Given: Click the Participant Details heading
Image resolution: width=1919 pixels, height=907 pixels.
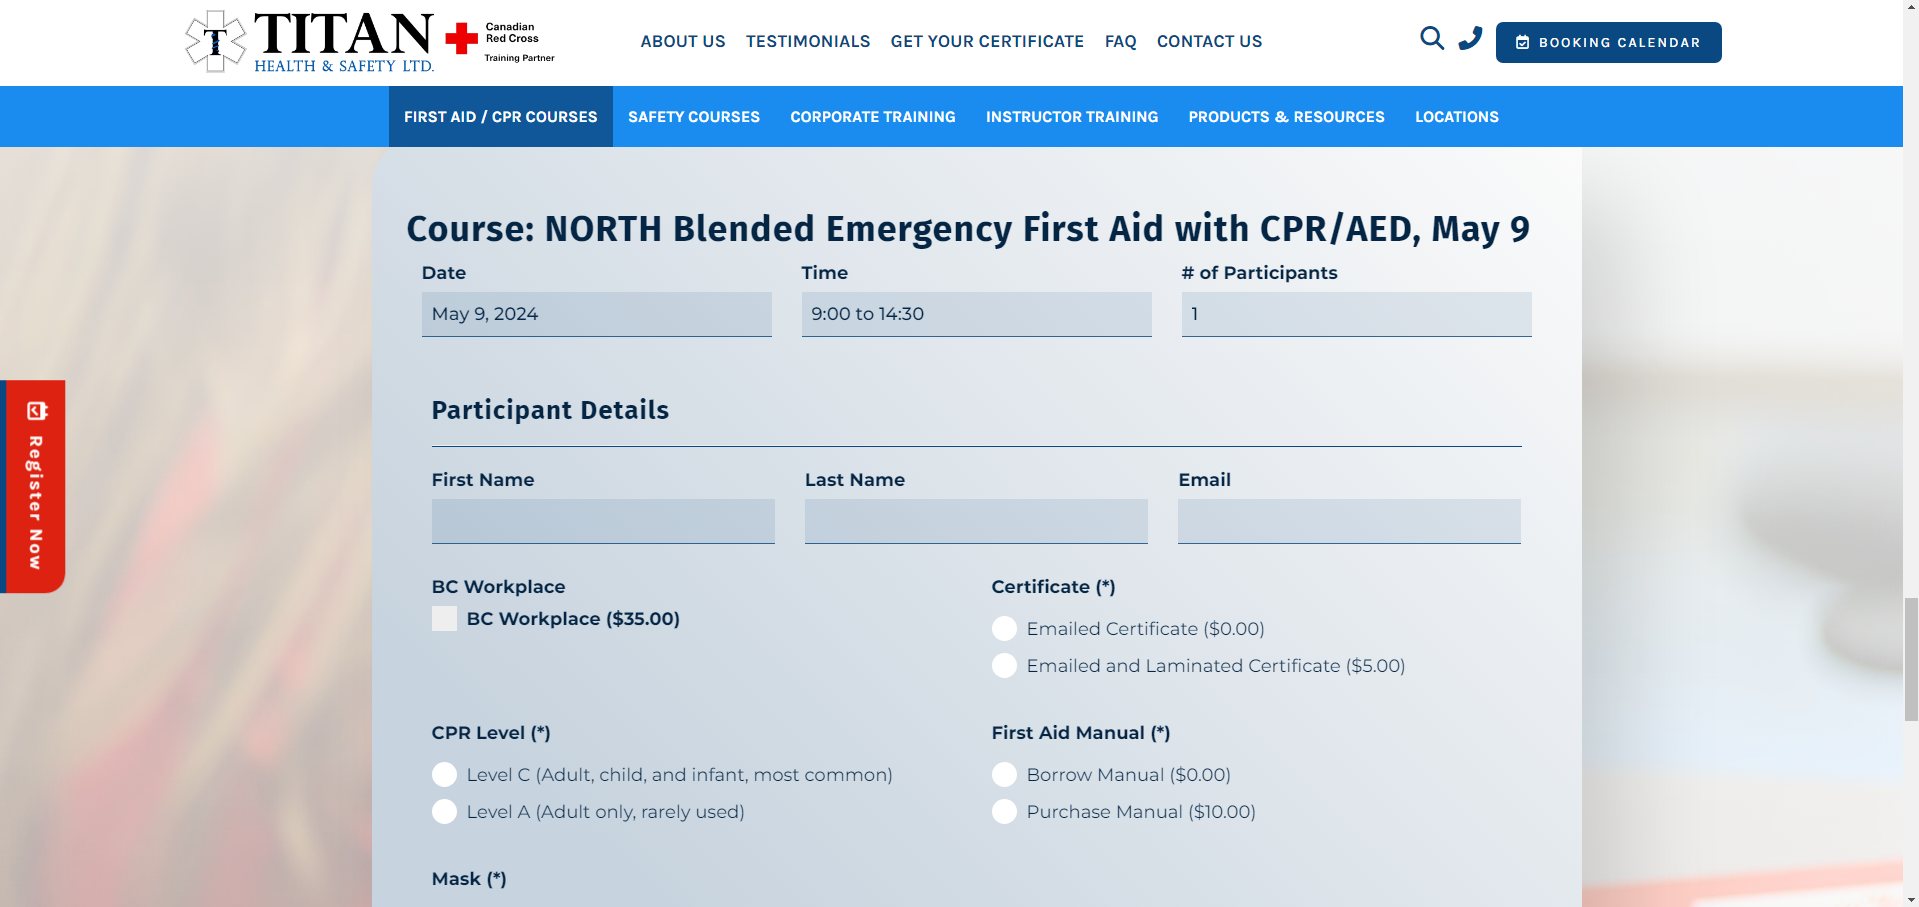Looking at the screenshot, I should 550,410.
